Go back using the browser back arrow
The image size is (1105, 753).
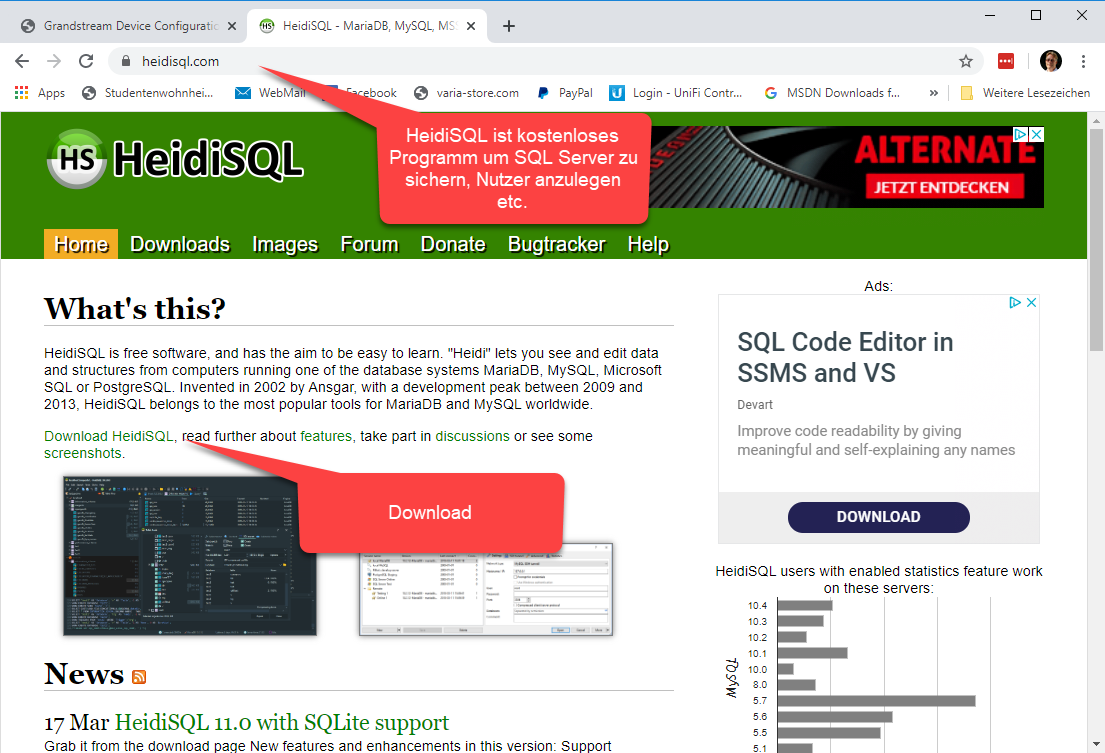pyautogui.click(x=22, y=61)
